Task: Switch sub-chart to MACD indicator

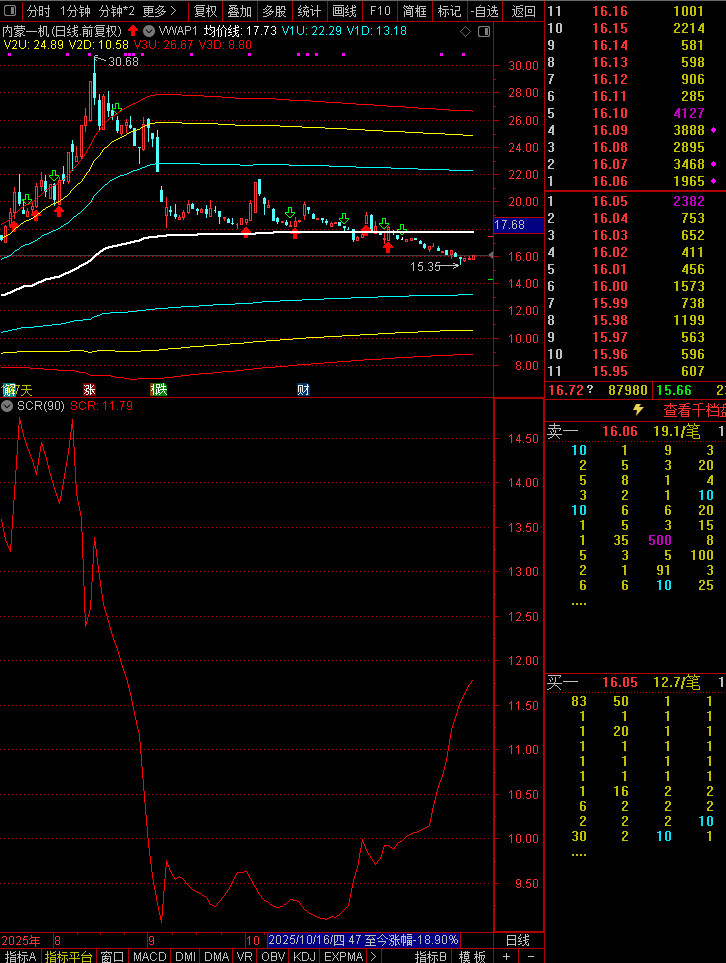Action: click(149, 956)
